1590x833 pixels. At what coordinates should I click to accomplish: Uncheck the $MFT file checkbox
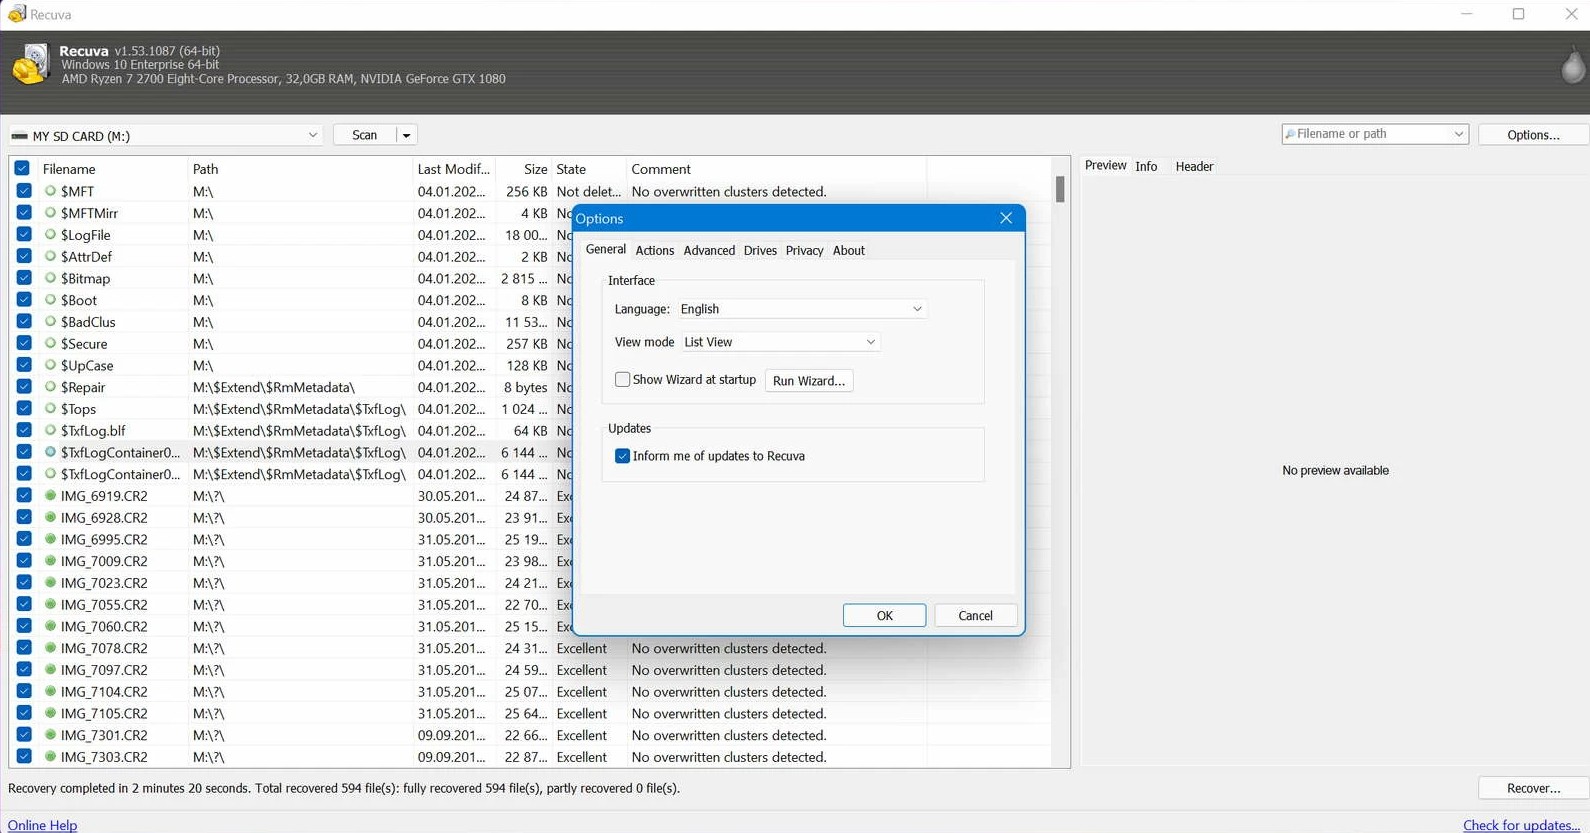point(24,191)
